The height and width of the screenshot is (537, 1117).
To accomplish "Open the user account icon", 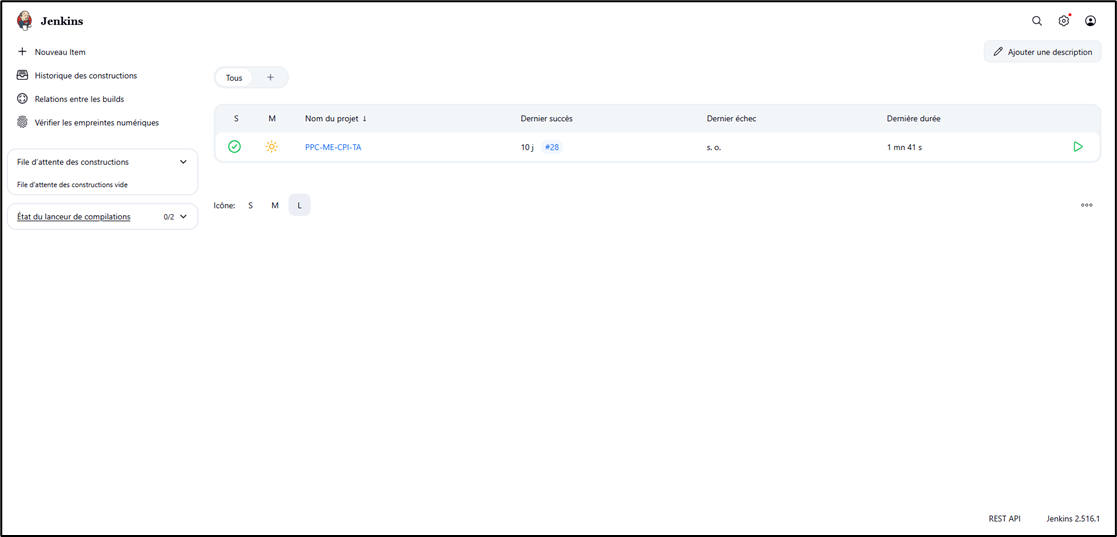I will tap(1091, 21).
